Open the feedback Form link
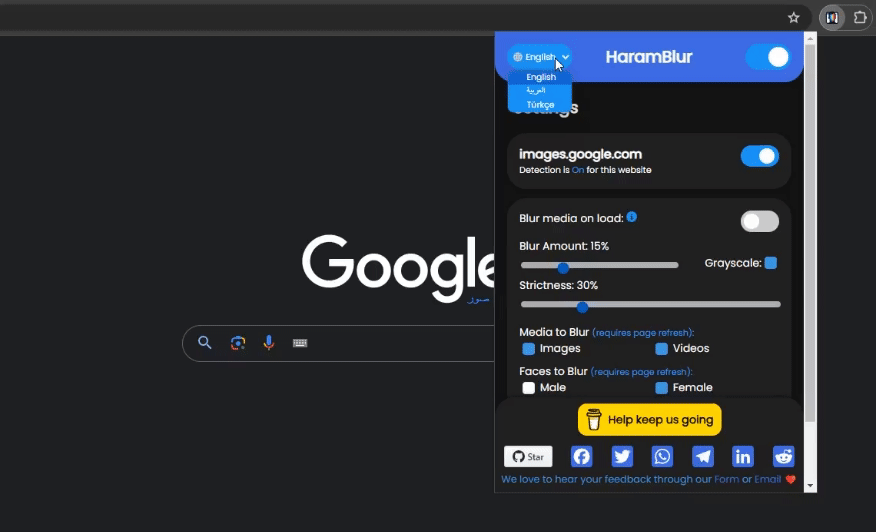Viewport: 876px width, 532px height. [x=726, y=479]
